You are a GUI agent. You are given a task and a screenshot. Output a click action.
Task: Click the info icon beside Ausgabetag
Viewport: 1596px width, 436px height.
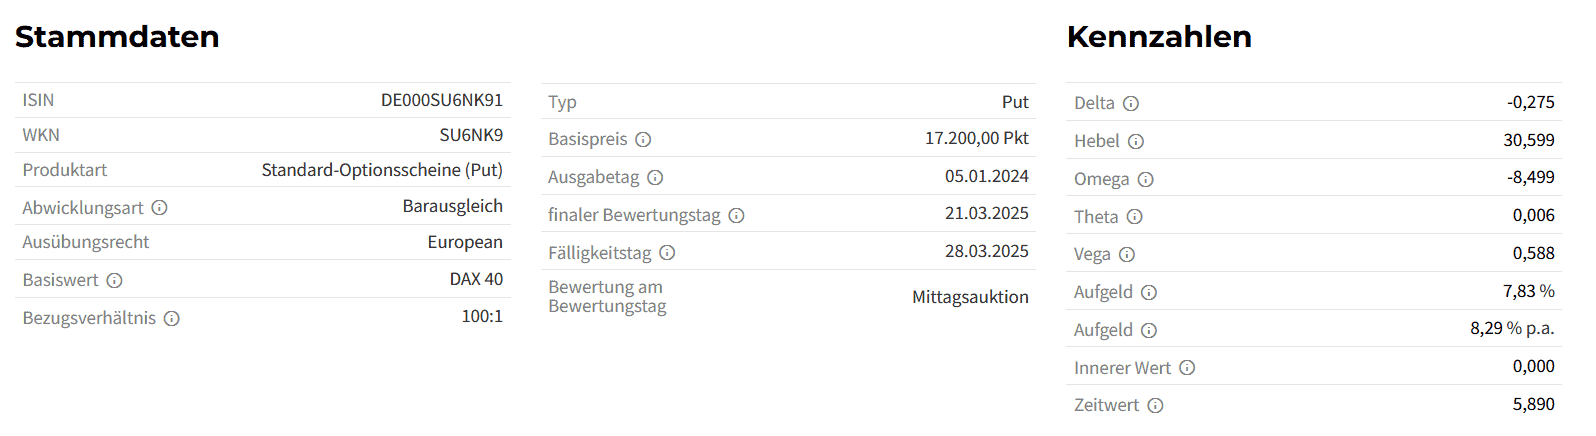[655, 178]
